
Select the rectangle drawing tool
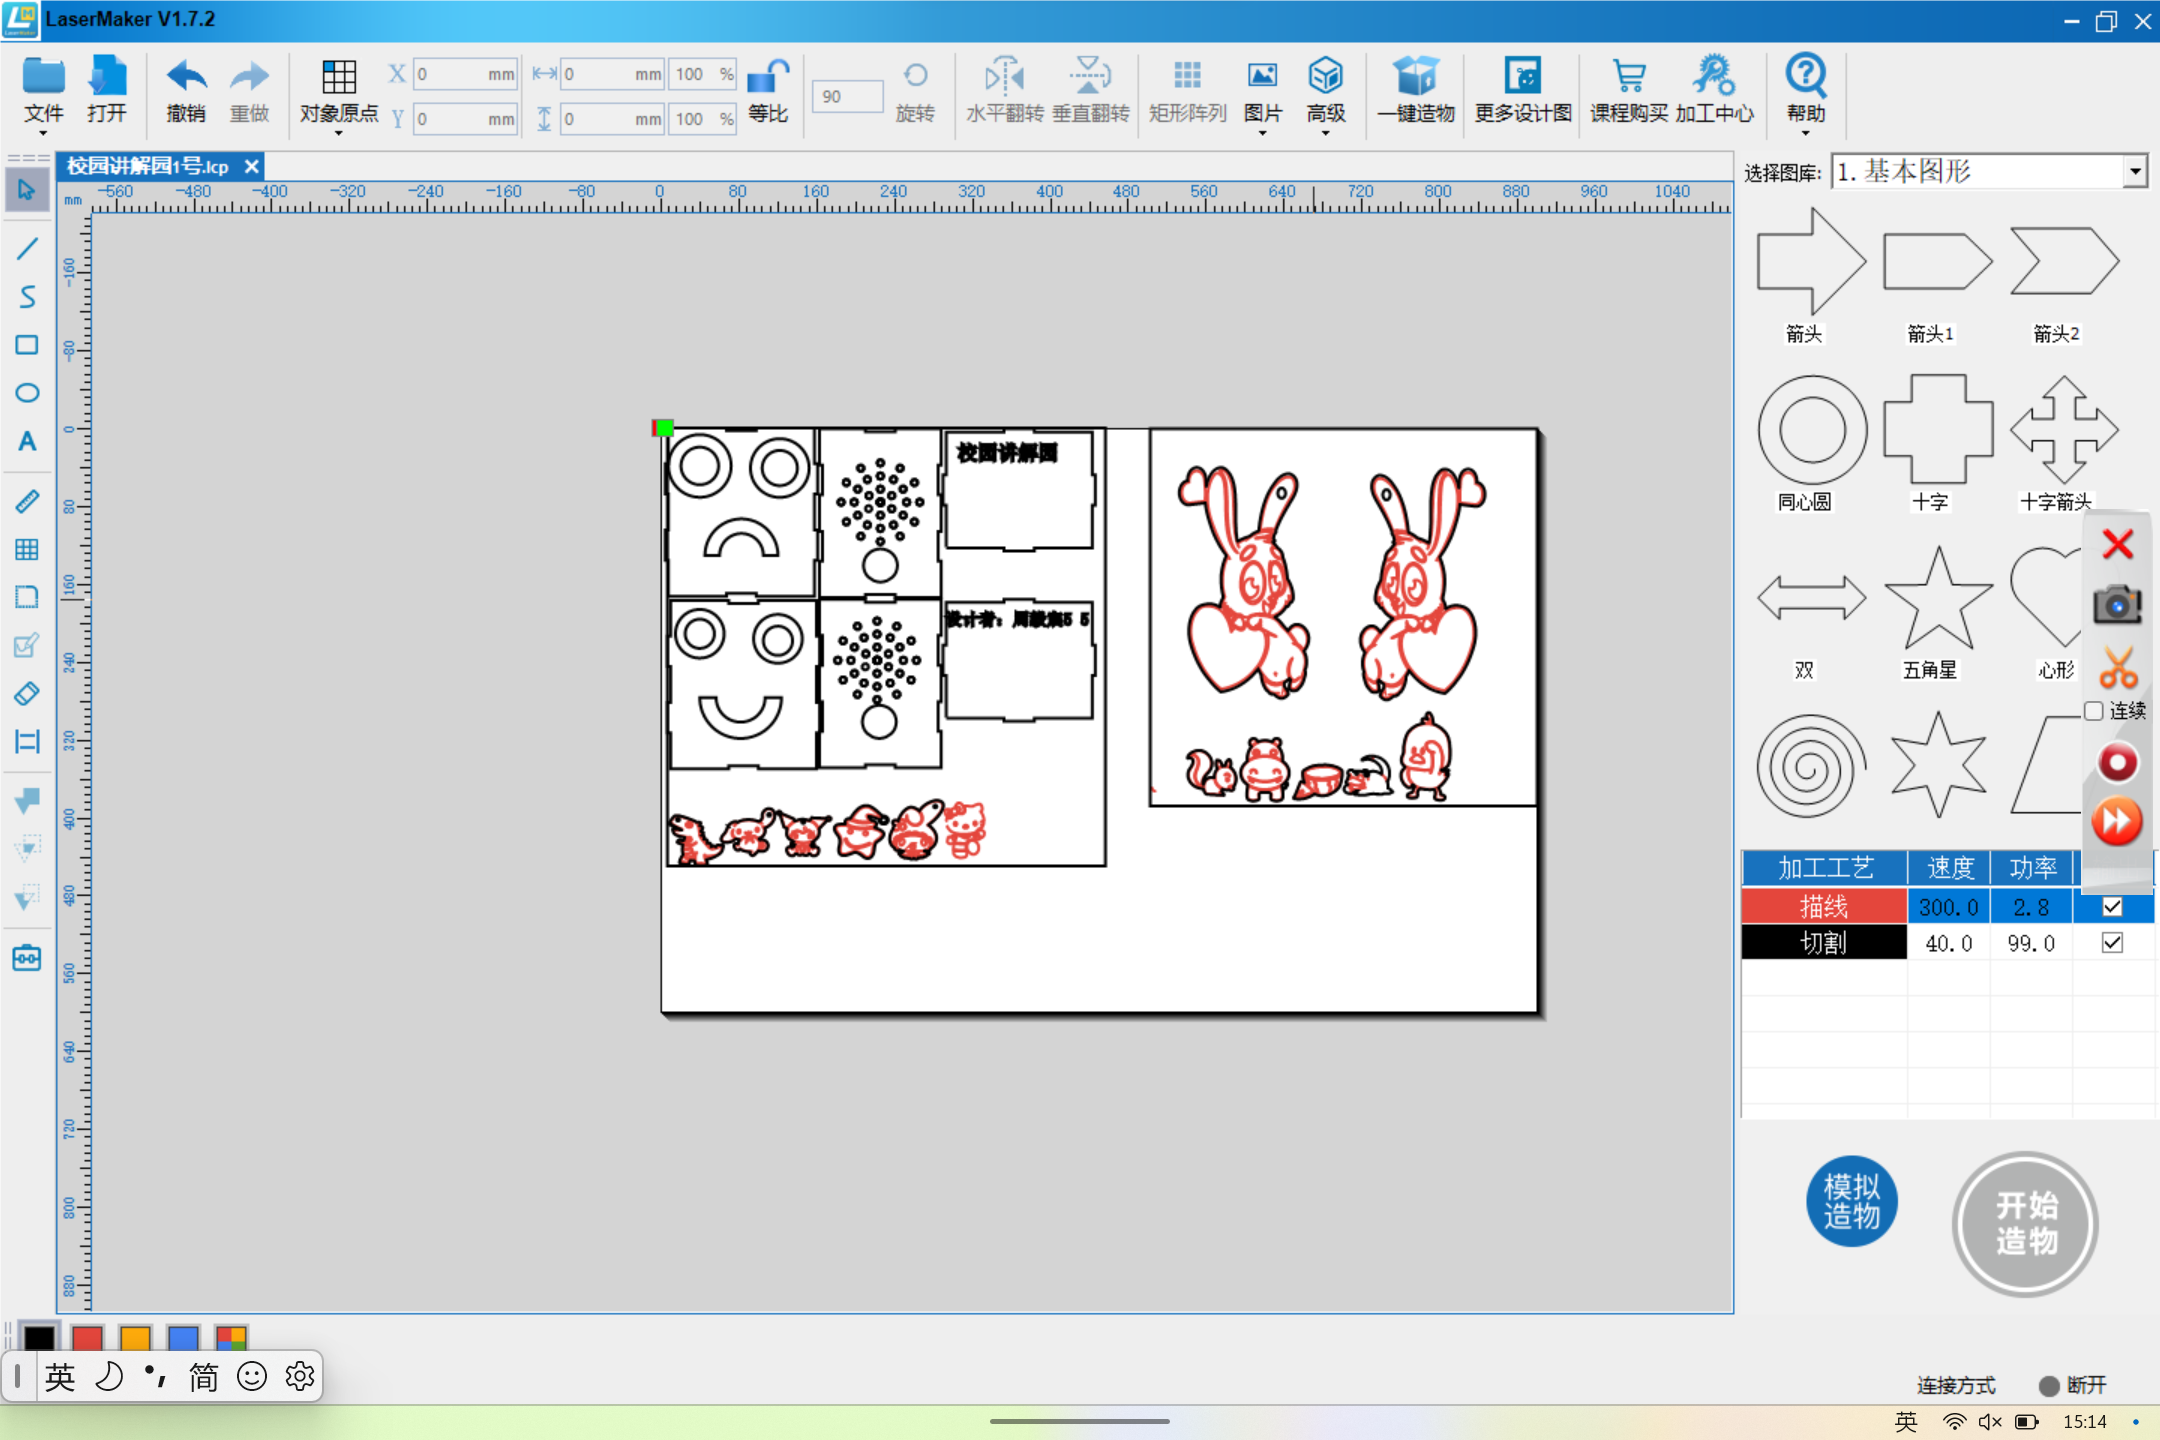(27, 345)
